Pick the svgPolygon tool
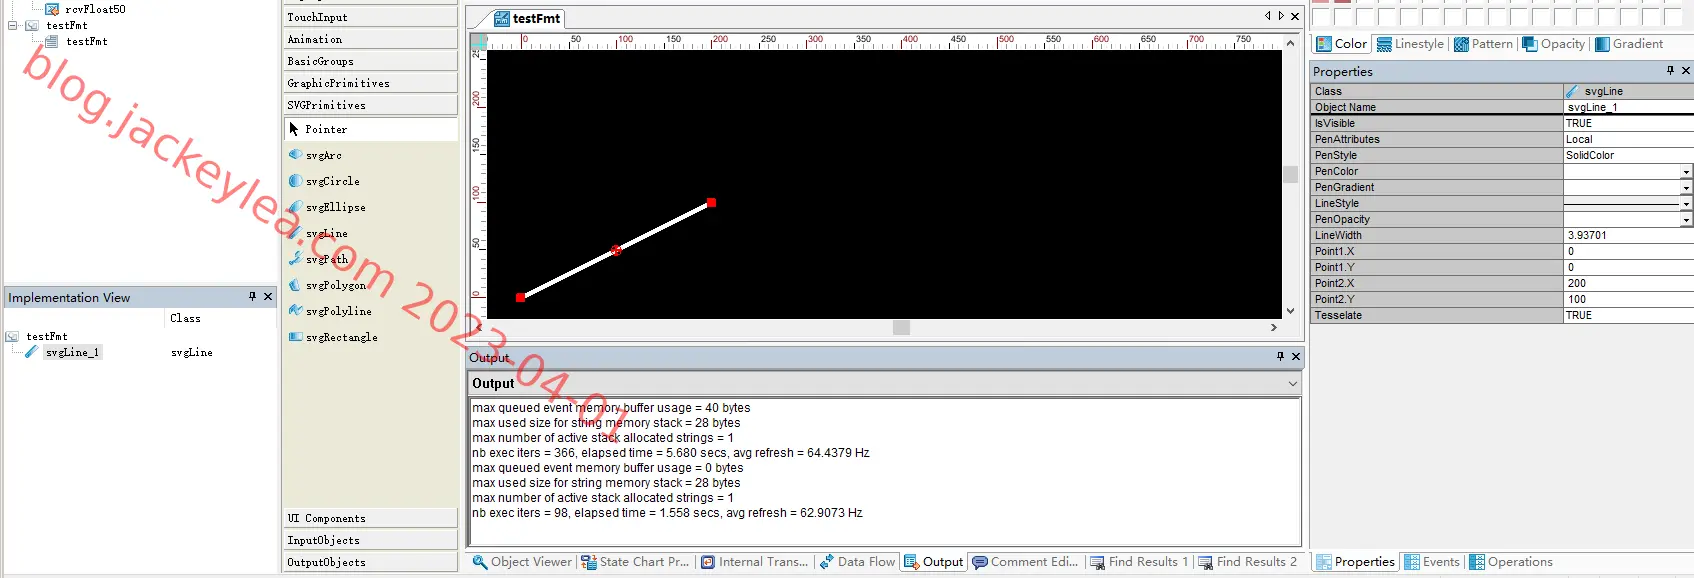 click(335, 285)
